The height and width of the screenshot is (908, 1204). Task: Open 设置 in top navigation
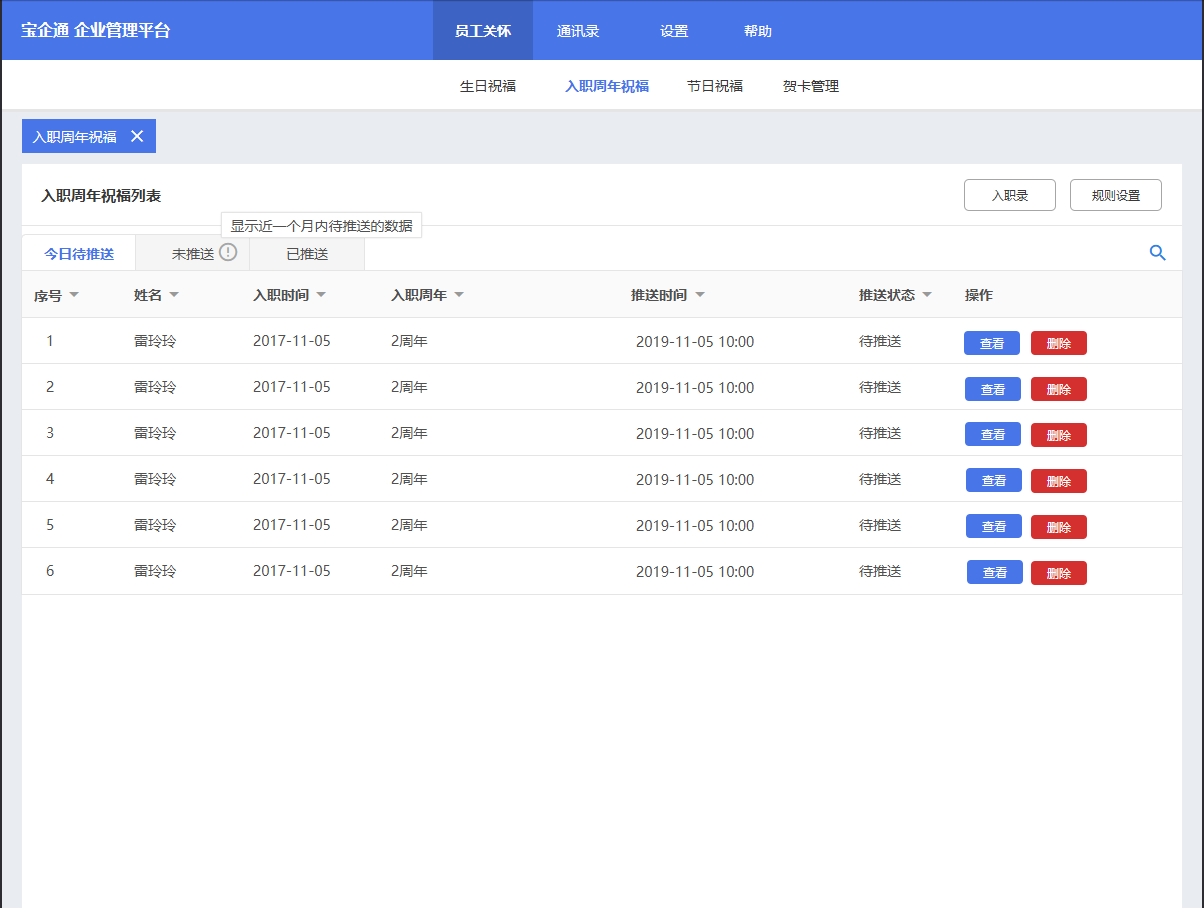[x=674, y=31]
